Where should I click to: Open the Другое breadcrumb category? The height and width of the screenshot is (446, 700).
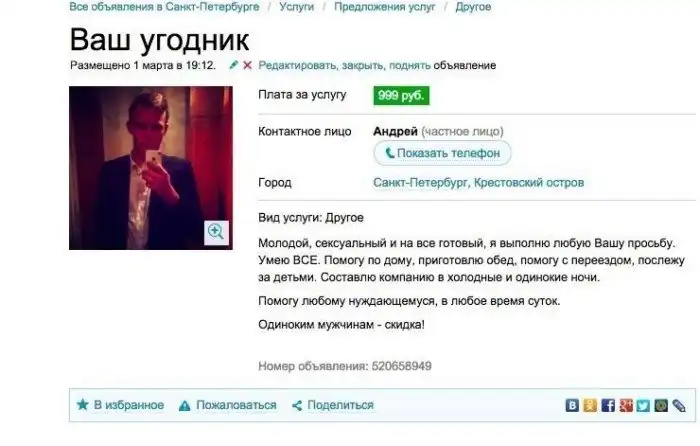coord(473,7)
